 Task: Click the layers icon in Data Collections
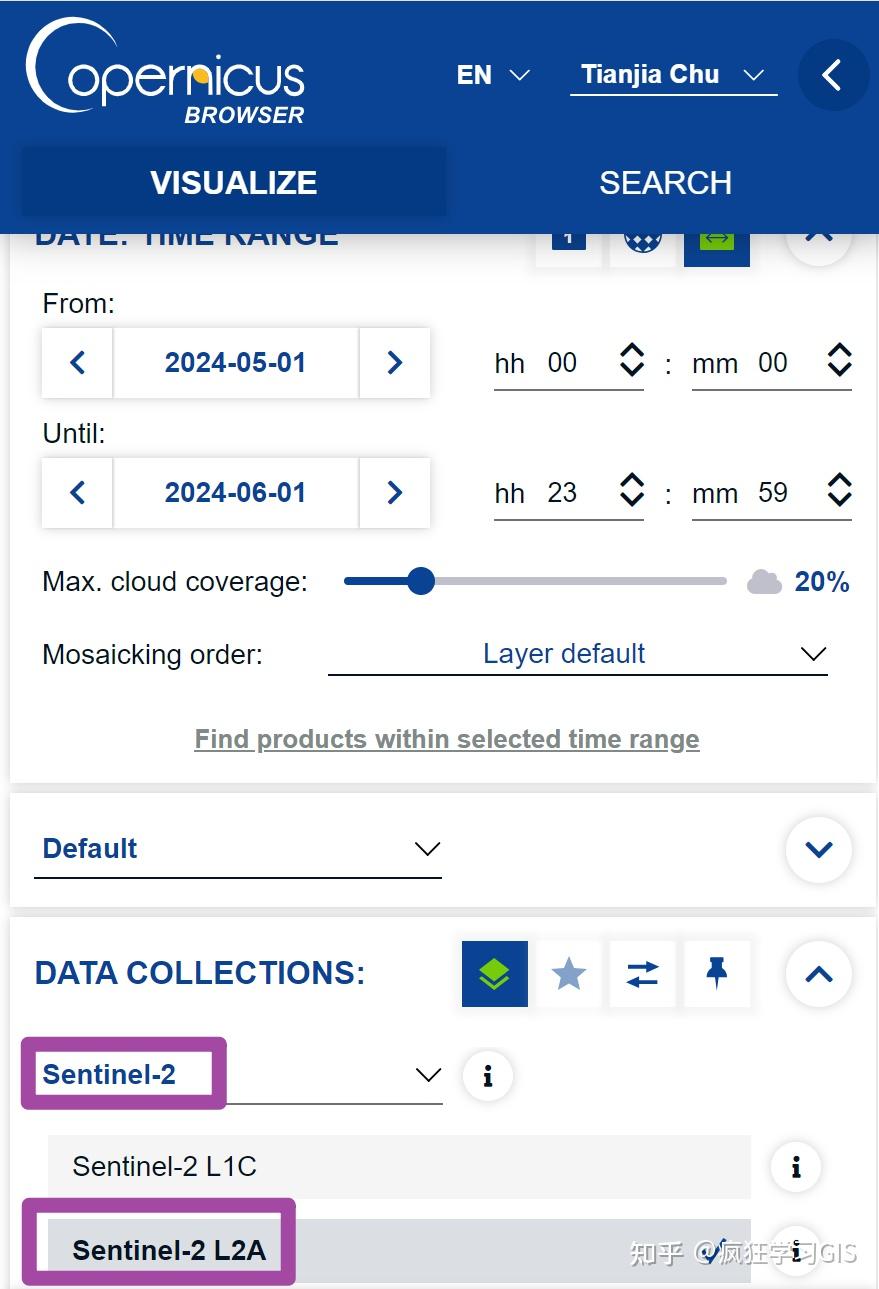coord(494,973)
